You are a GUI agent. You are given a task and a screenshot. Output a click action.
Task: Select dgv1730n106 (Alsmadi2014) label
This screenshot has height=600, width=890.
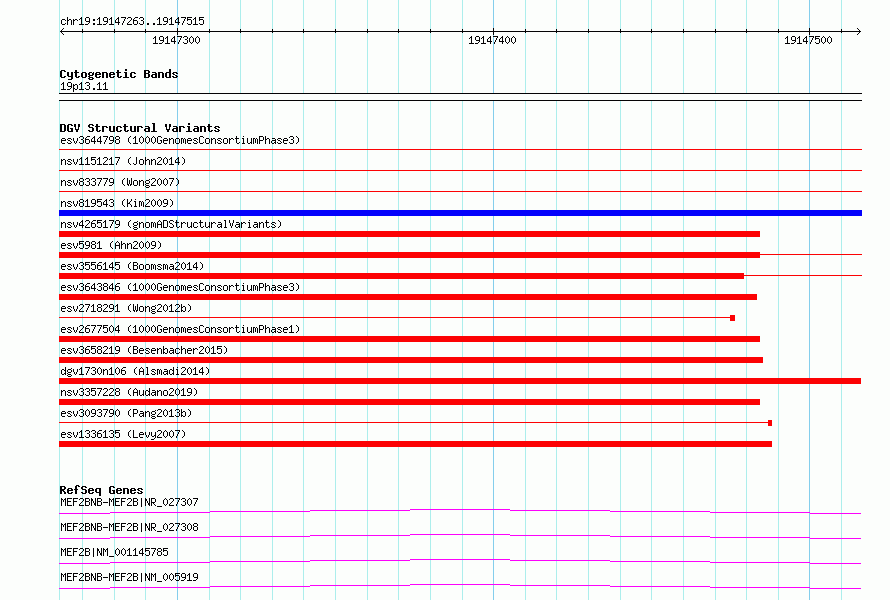tap(135, 371)
